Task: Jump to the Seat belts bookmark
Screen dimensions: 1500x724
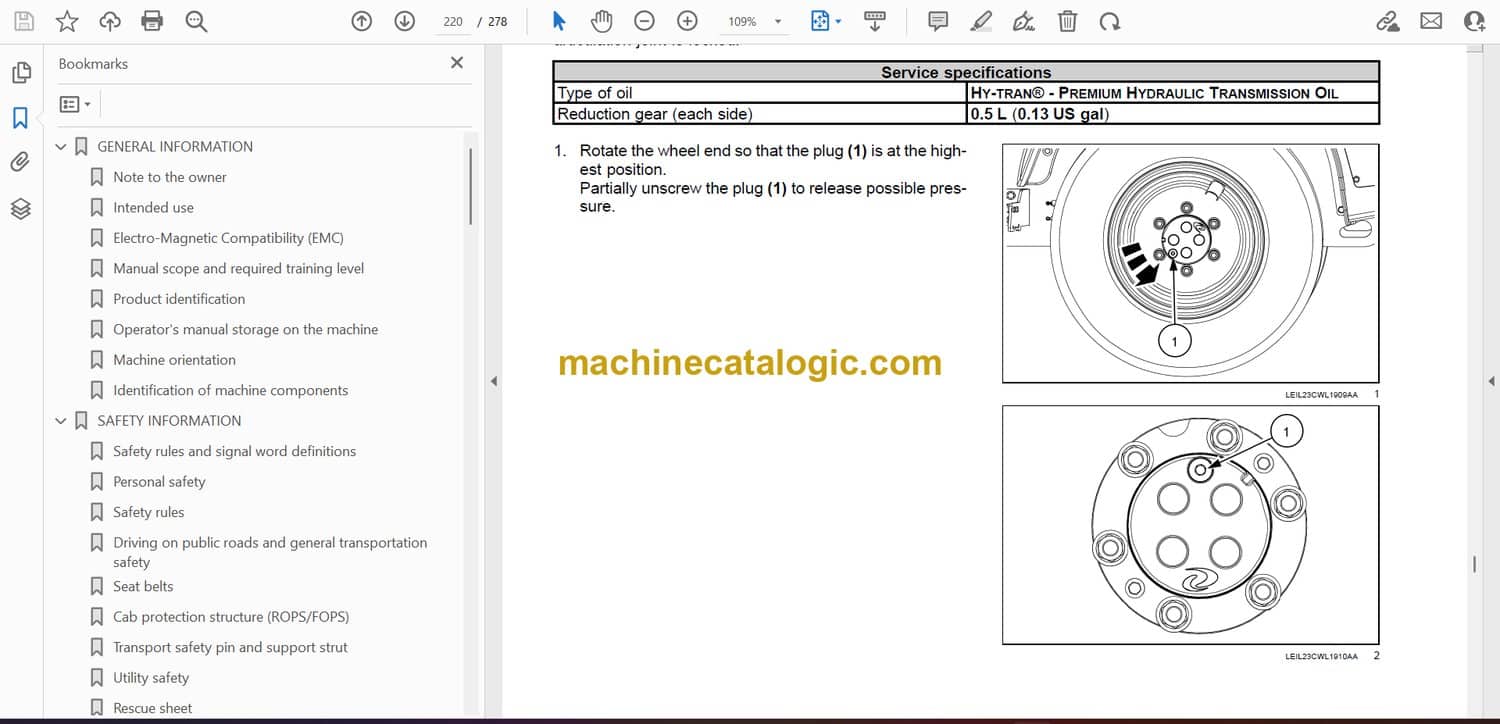Action: (x=143, y=587)
